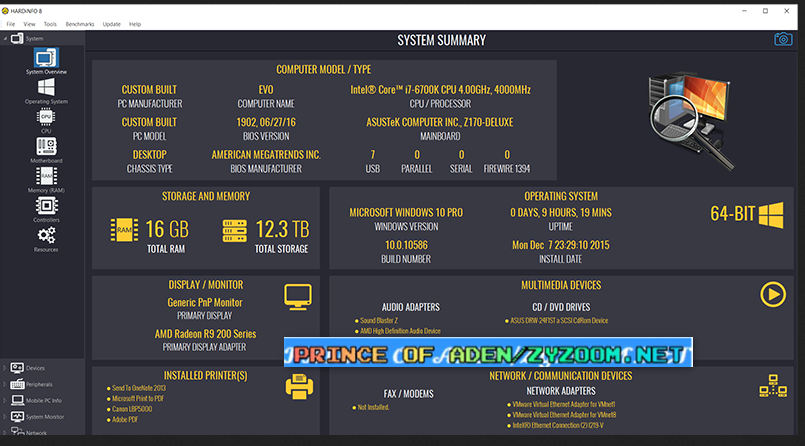Image resolution: width=805 pixels, height=446 pixels.
Task: Click the HARDiNFO title bar app icon
Action: tap(5, 11)
